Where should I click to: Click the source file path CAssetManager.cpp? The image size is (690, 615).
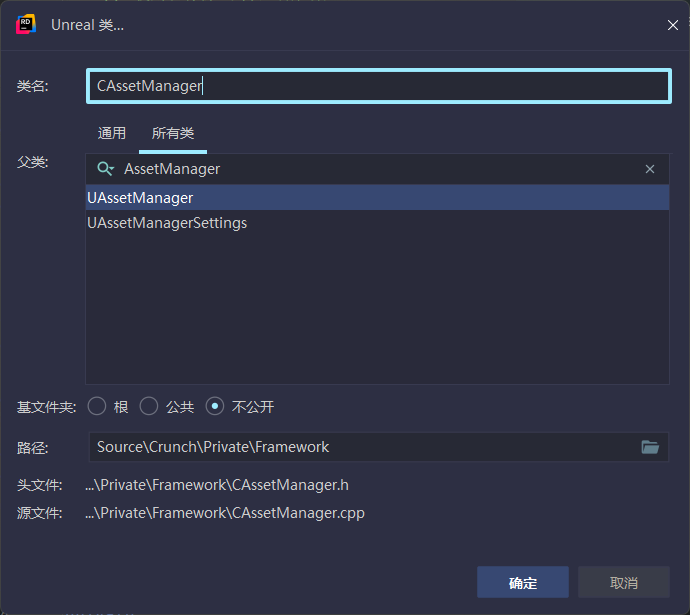click(225, 513)
